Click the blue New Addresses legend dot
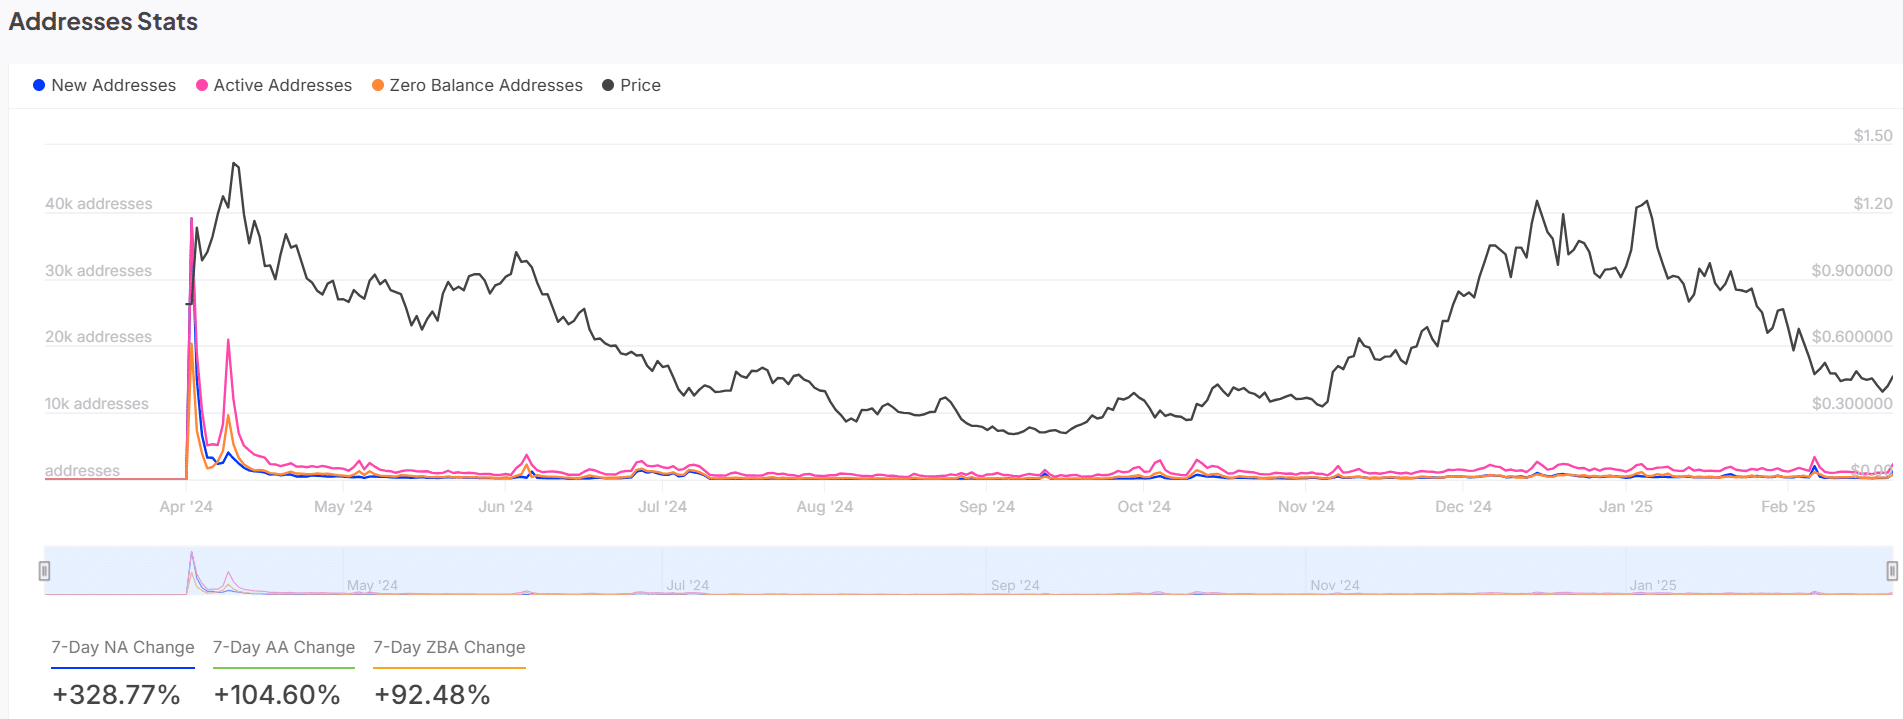Screen dimensions: 1903x719 [39, 86]
